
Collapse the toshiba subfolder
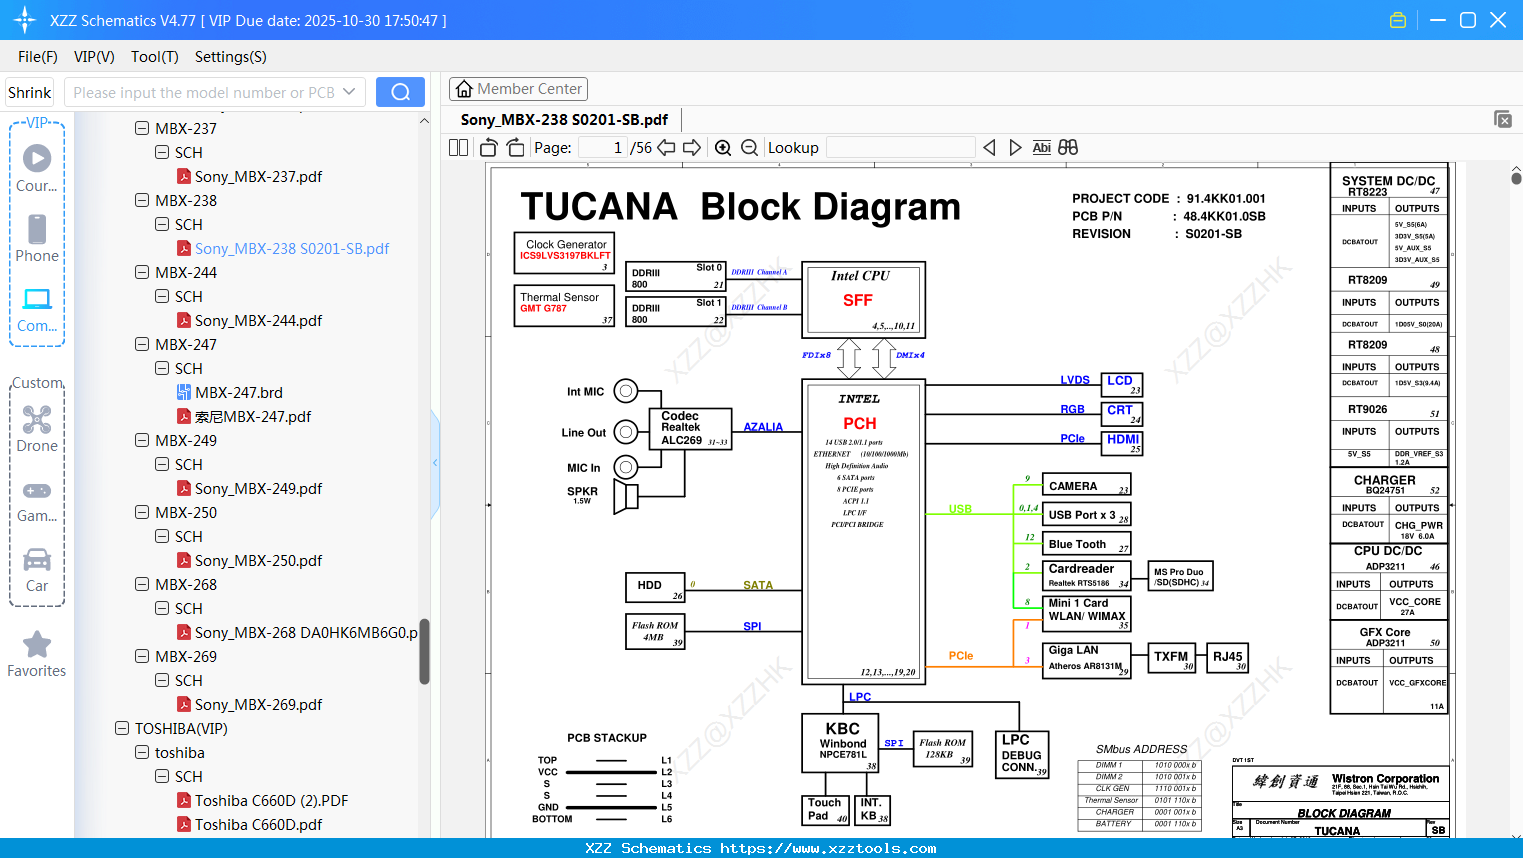142,752
